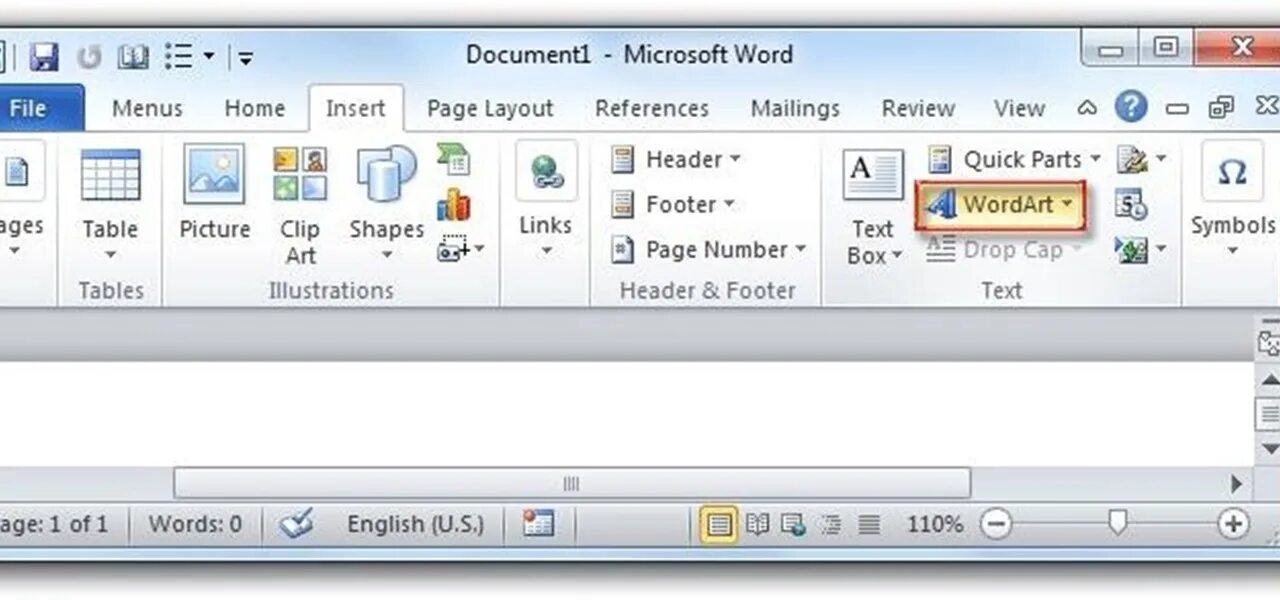Click the Save icon in Quick Access Toolbar
Viewport: 1280px width, 600px height.
click(x=43, y=56)
